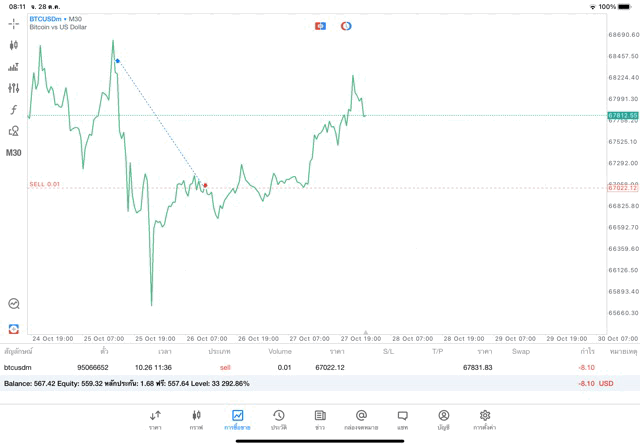
Task: Open the objects shapes tool
Action: tap(14, 131)
